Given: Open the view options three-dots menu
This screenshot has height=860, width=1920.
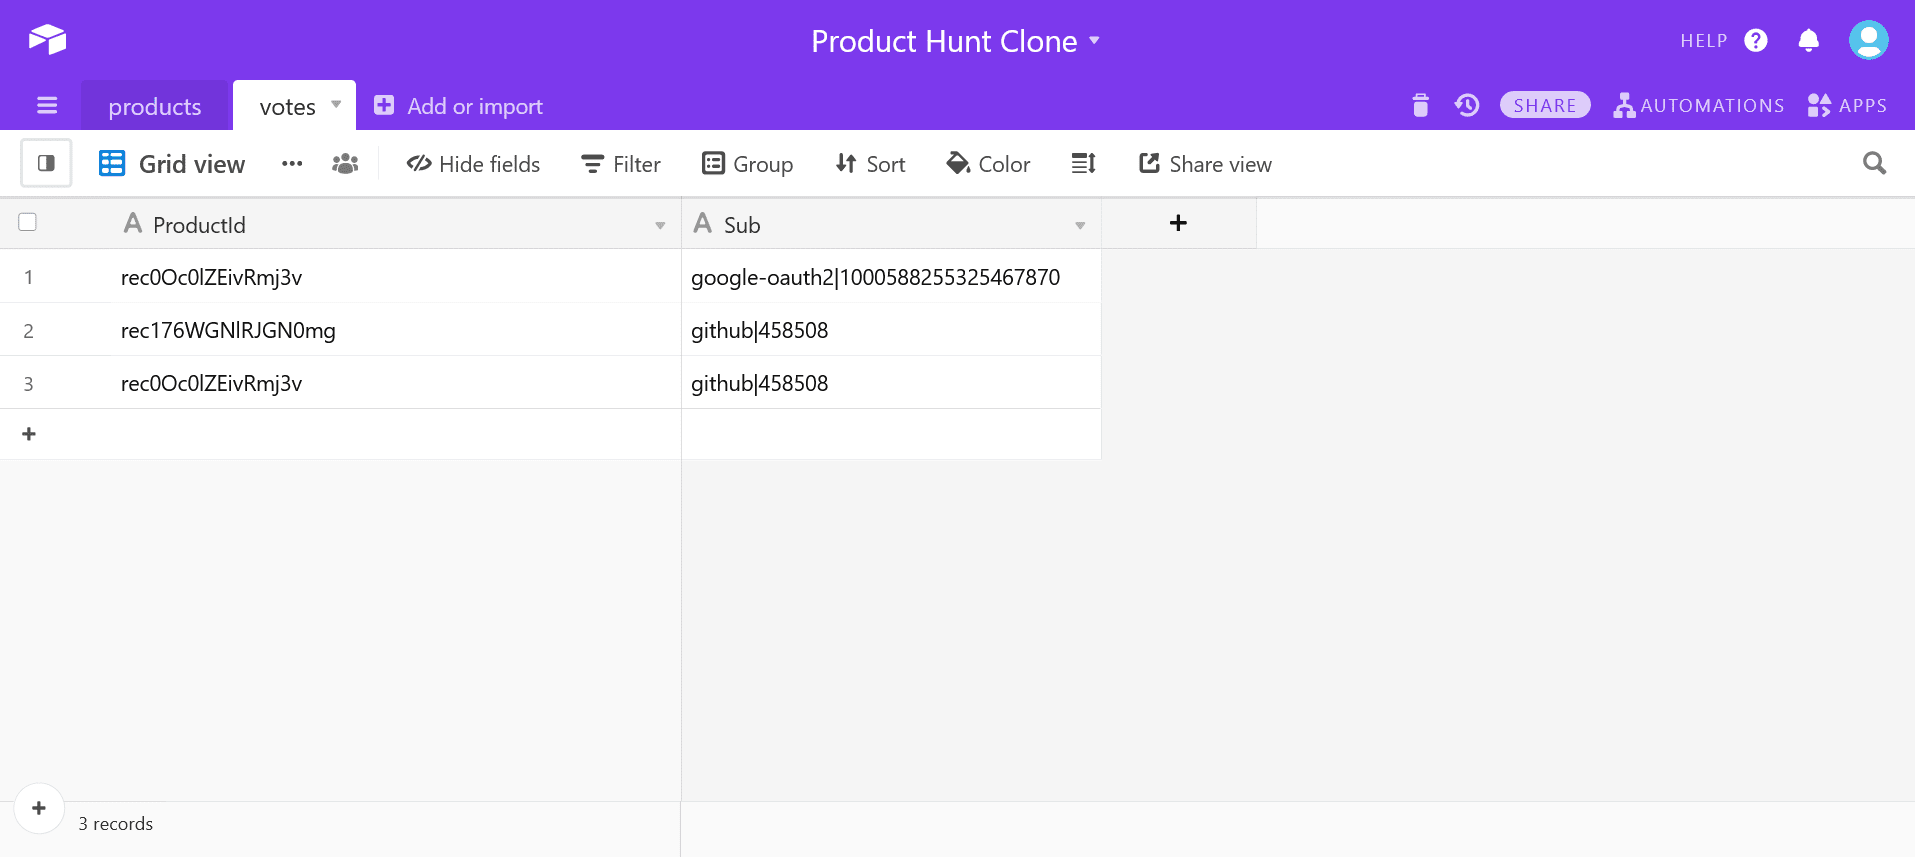Looking at the screenshot, I should tap(292, 163).
